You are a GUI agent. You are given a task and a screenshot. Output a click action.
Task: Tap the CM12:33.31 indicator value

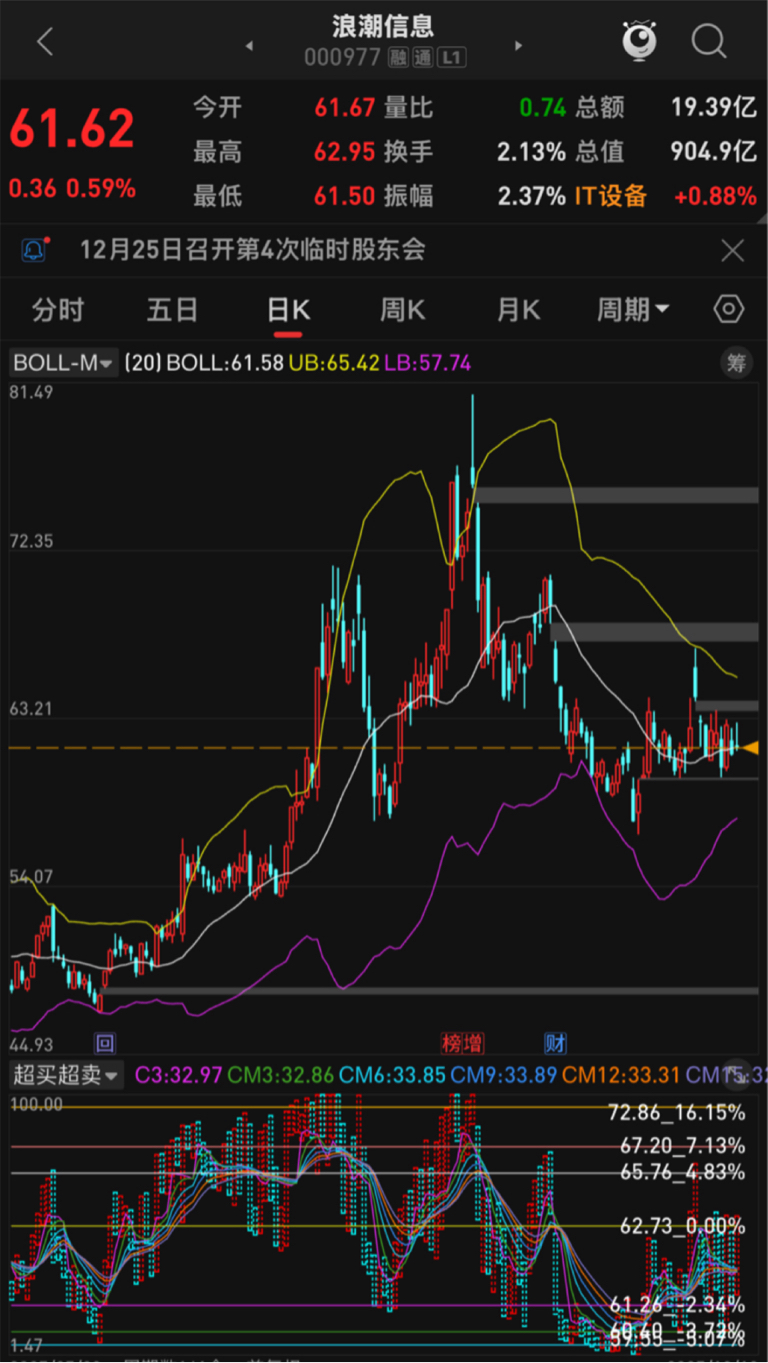[x=621, y=1076]
